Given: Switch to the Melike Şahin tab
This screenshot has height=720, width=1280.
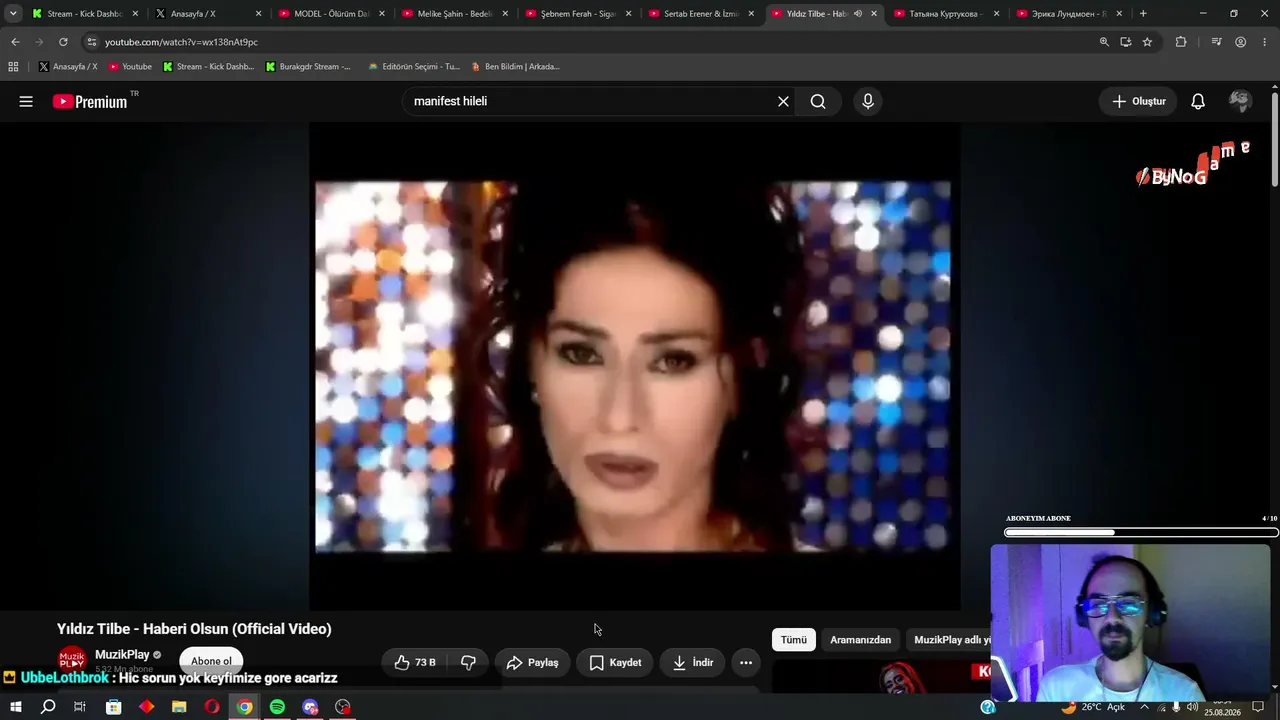Looking at the screenshot, I should tap(455, 14).
